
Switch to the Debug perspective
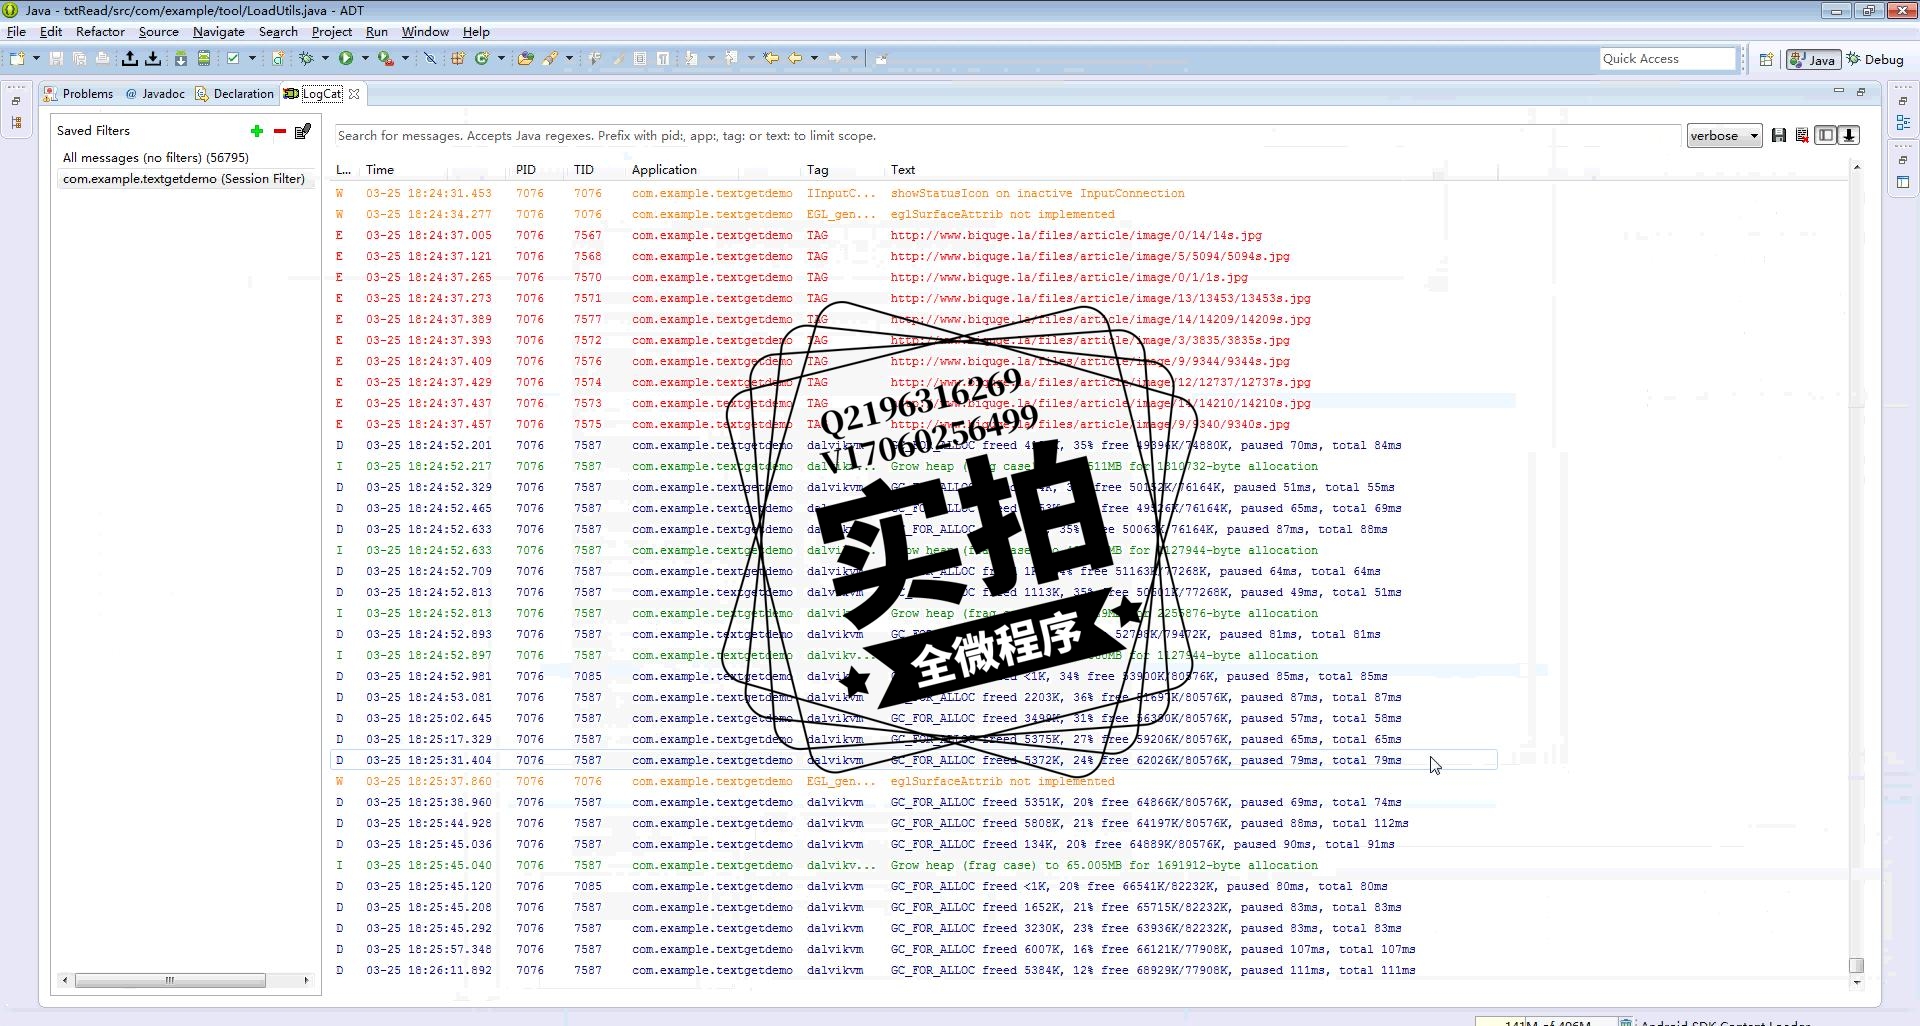1875,60
